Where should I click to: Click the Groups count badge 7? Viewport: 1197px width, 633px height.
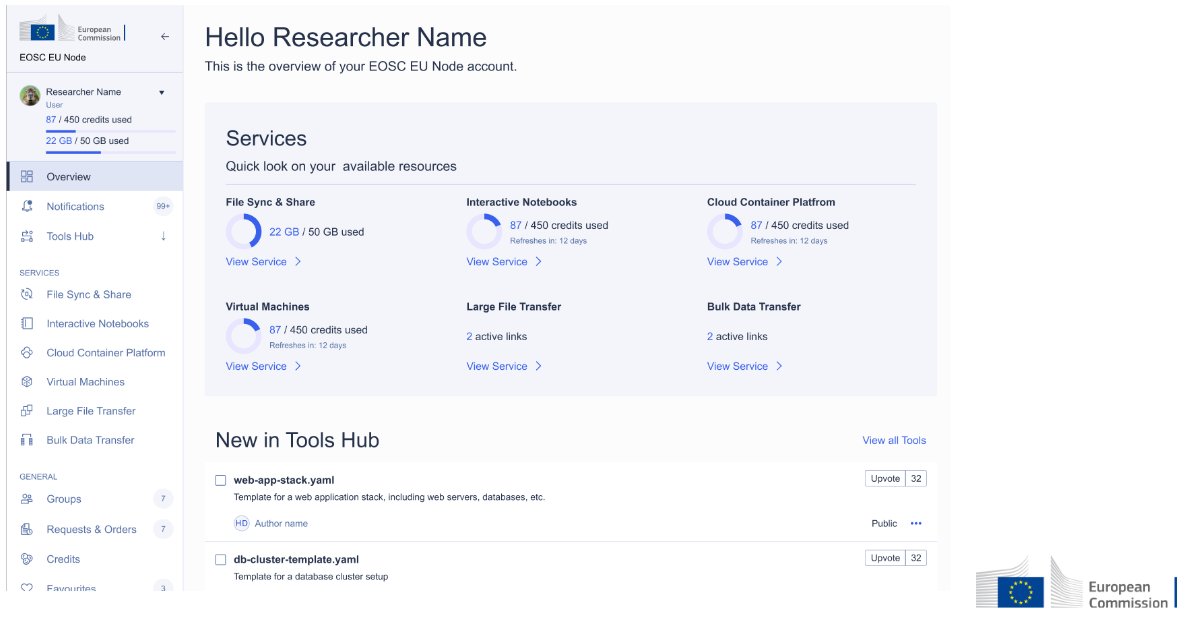coord(163,499)
